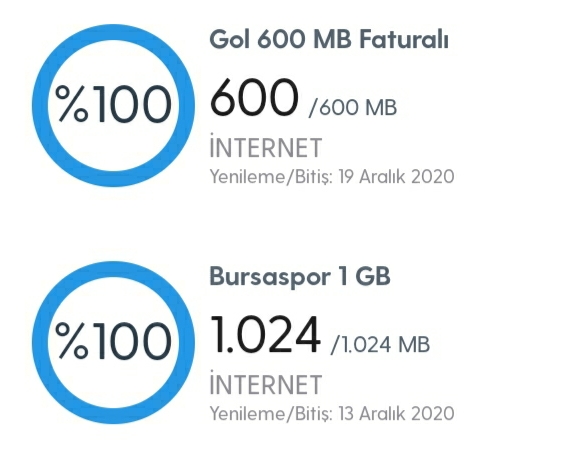Tap the 600 used amount value

254,97
